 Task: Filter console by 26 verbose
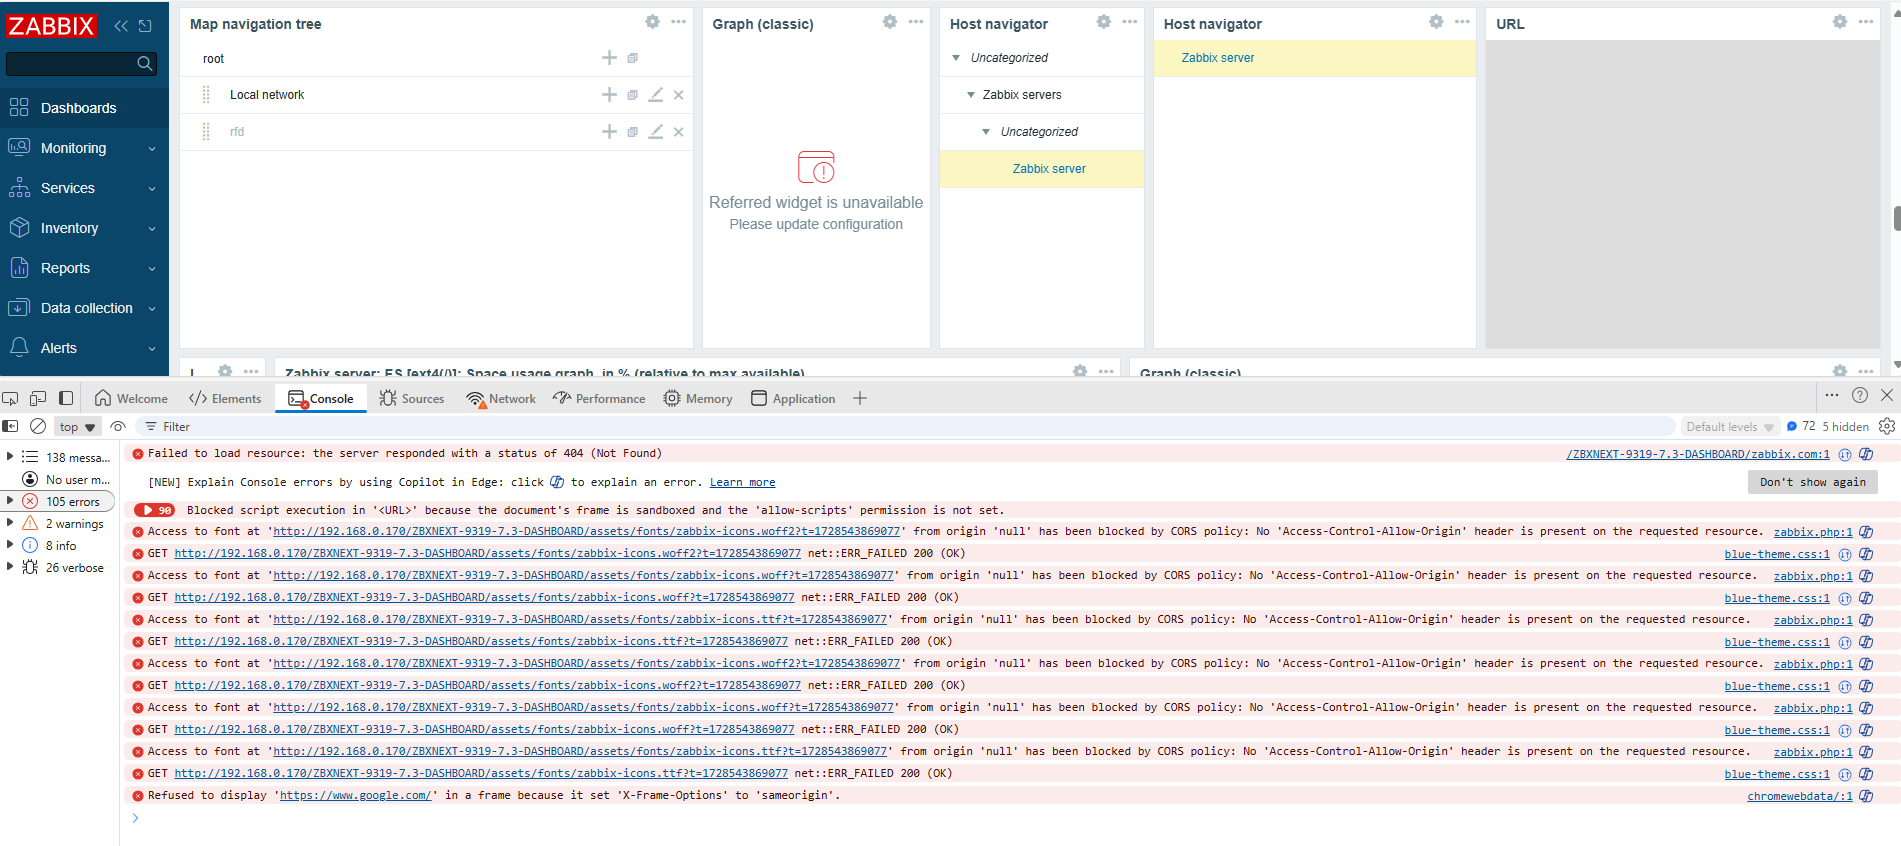pyautogui.click(x=60, y=567)
